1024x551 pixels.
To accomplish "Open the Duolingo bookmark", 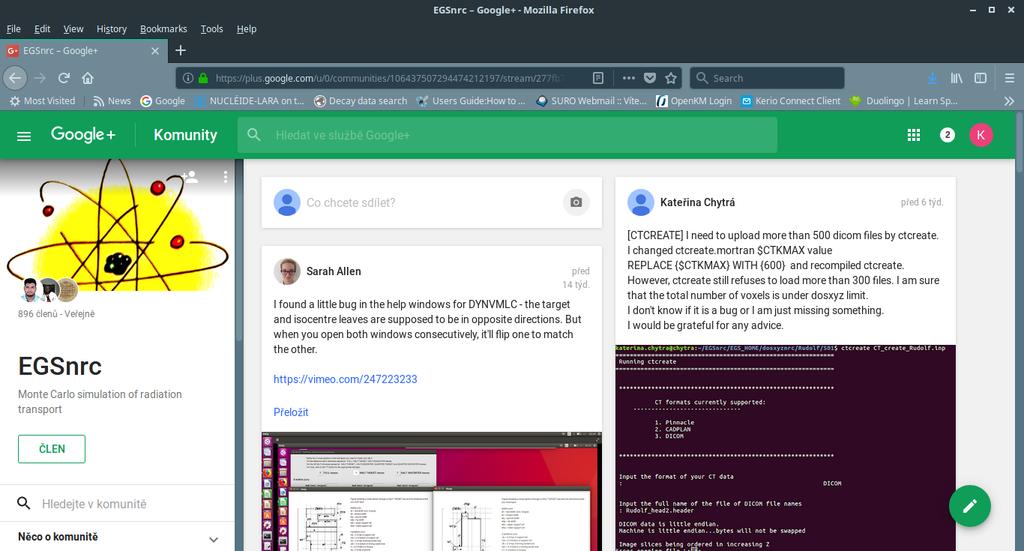I will pyautogui.click(x=904, y=101).
